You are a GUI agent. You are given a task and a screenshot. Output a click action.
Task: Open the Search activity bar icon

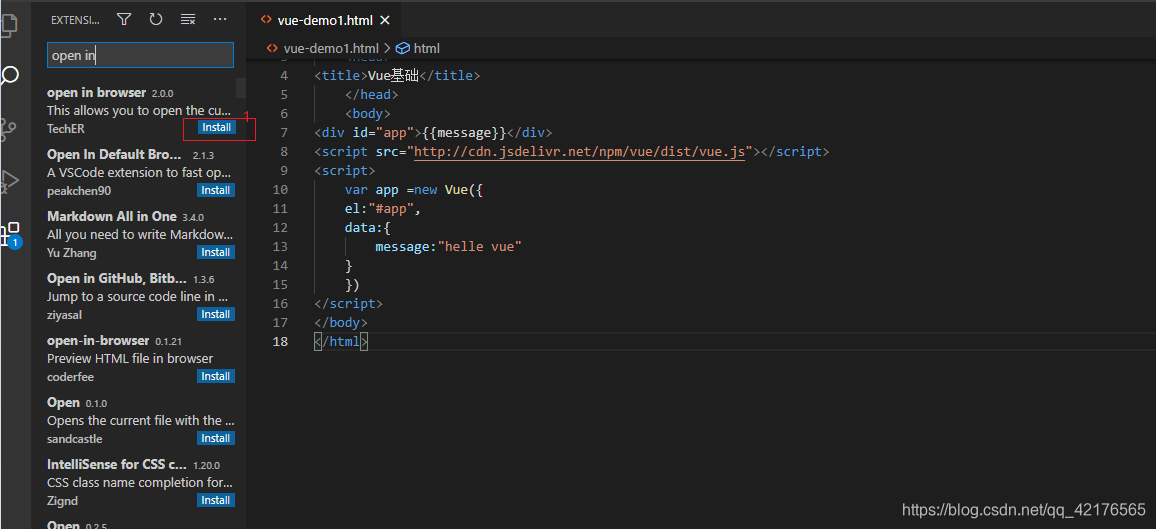point(8,77)
